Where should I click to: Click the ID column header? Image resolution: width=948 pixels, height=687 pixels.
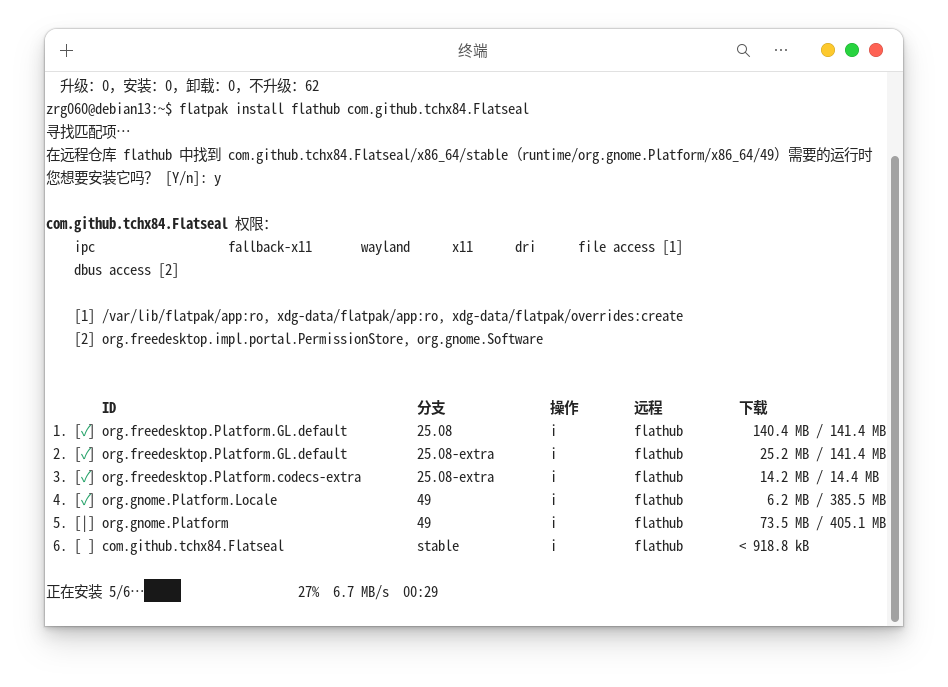click(x=109, y=408)
